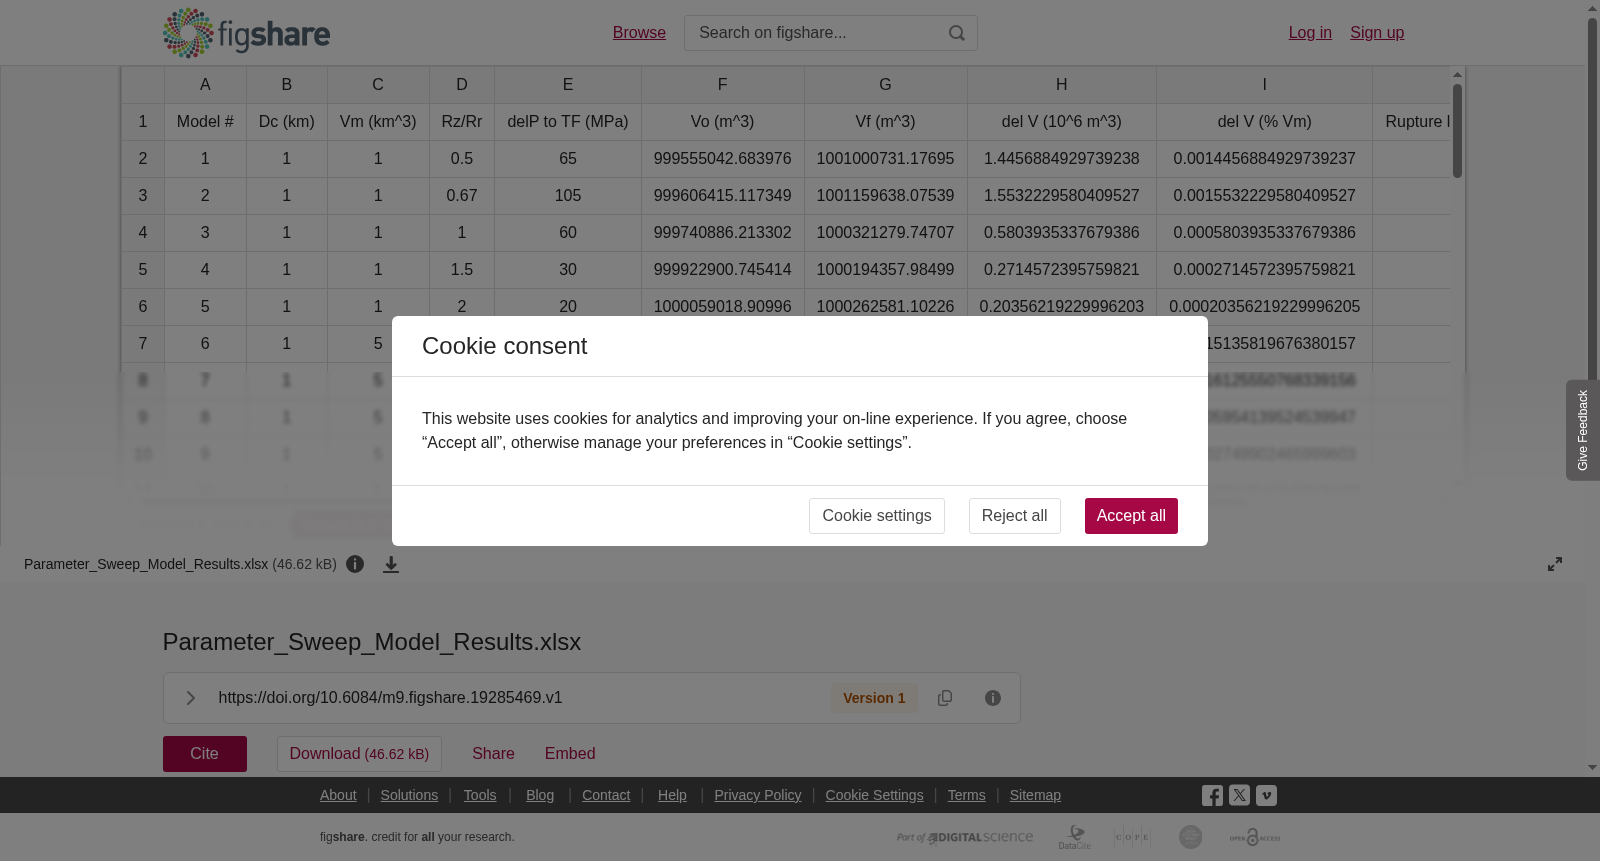Open figshare X (Twitter) icon
This screenshot has height=861, width=1600.
[1239, 795]
